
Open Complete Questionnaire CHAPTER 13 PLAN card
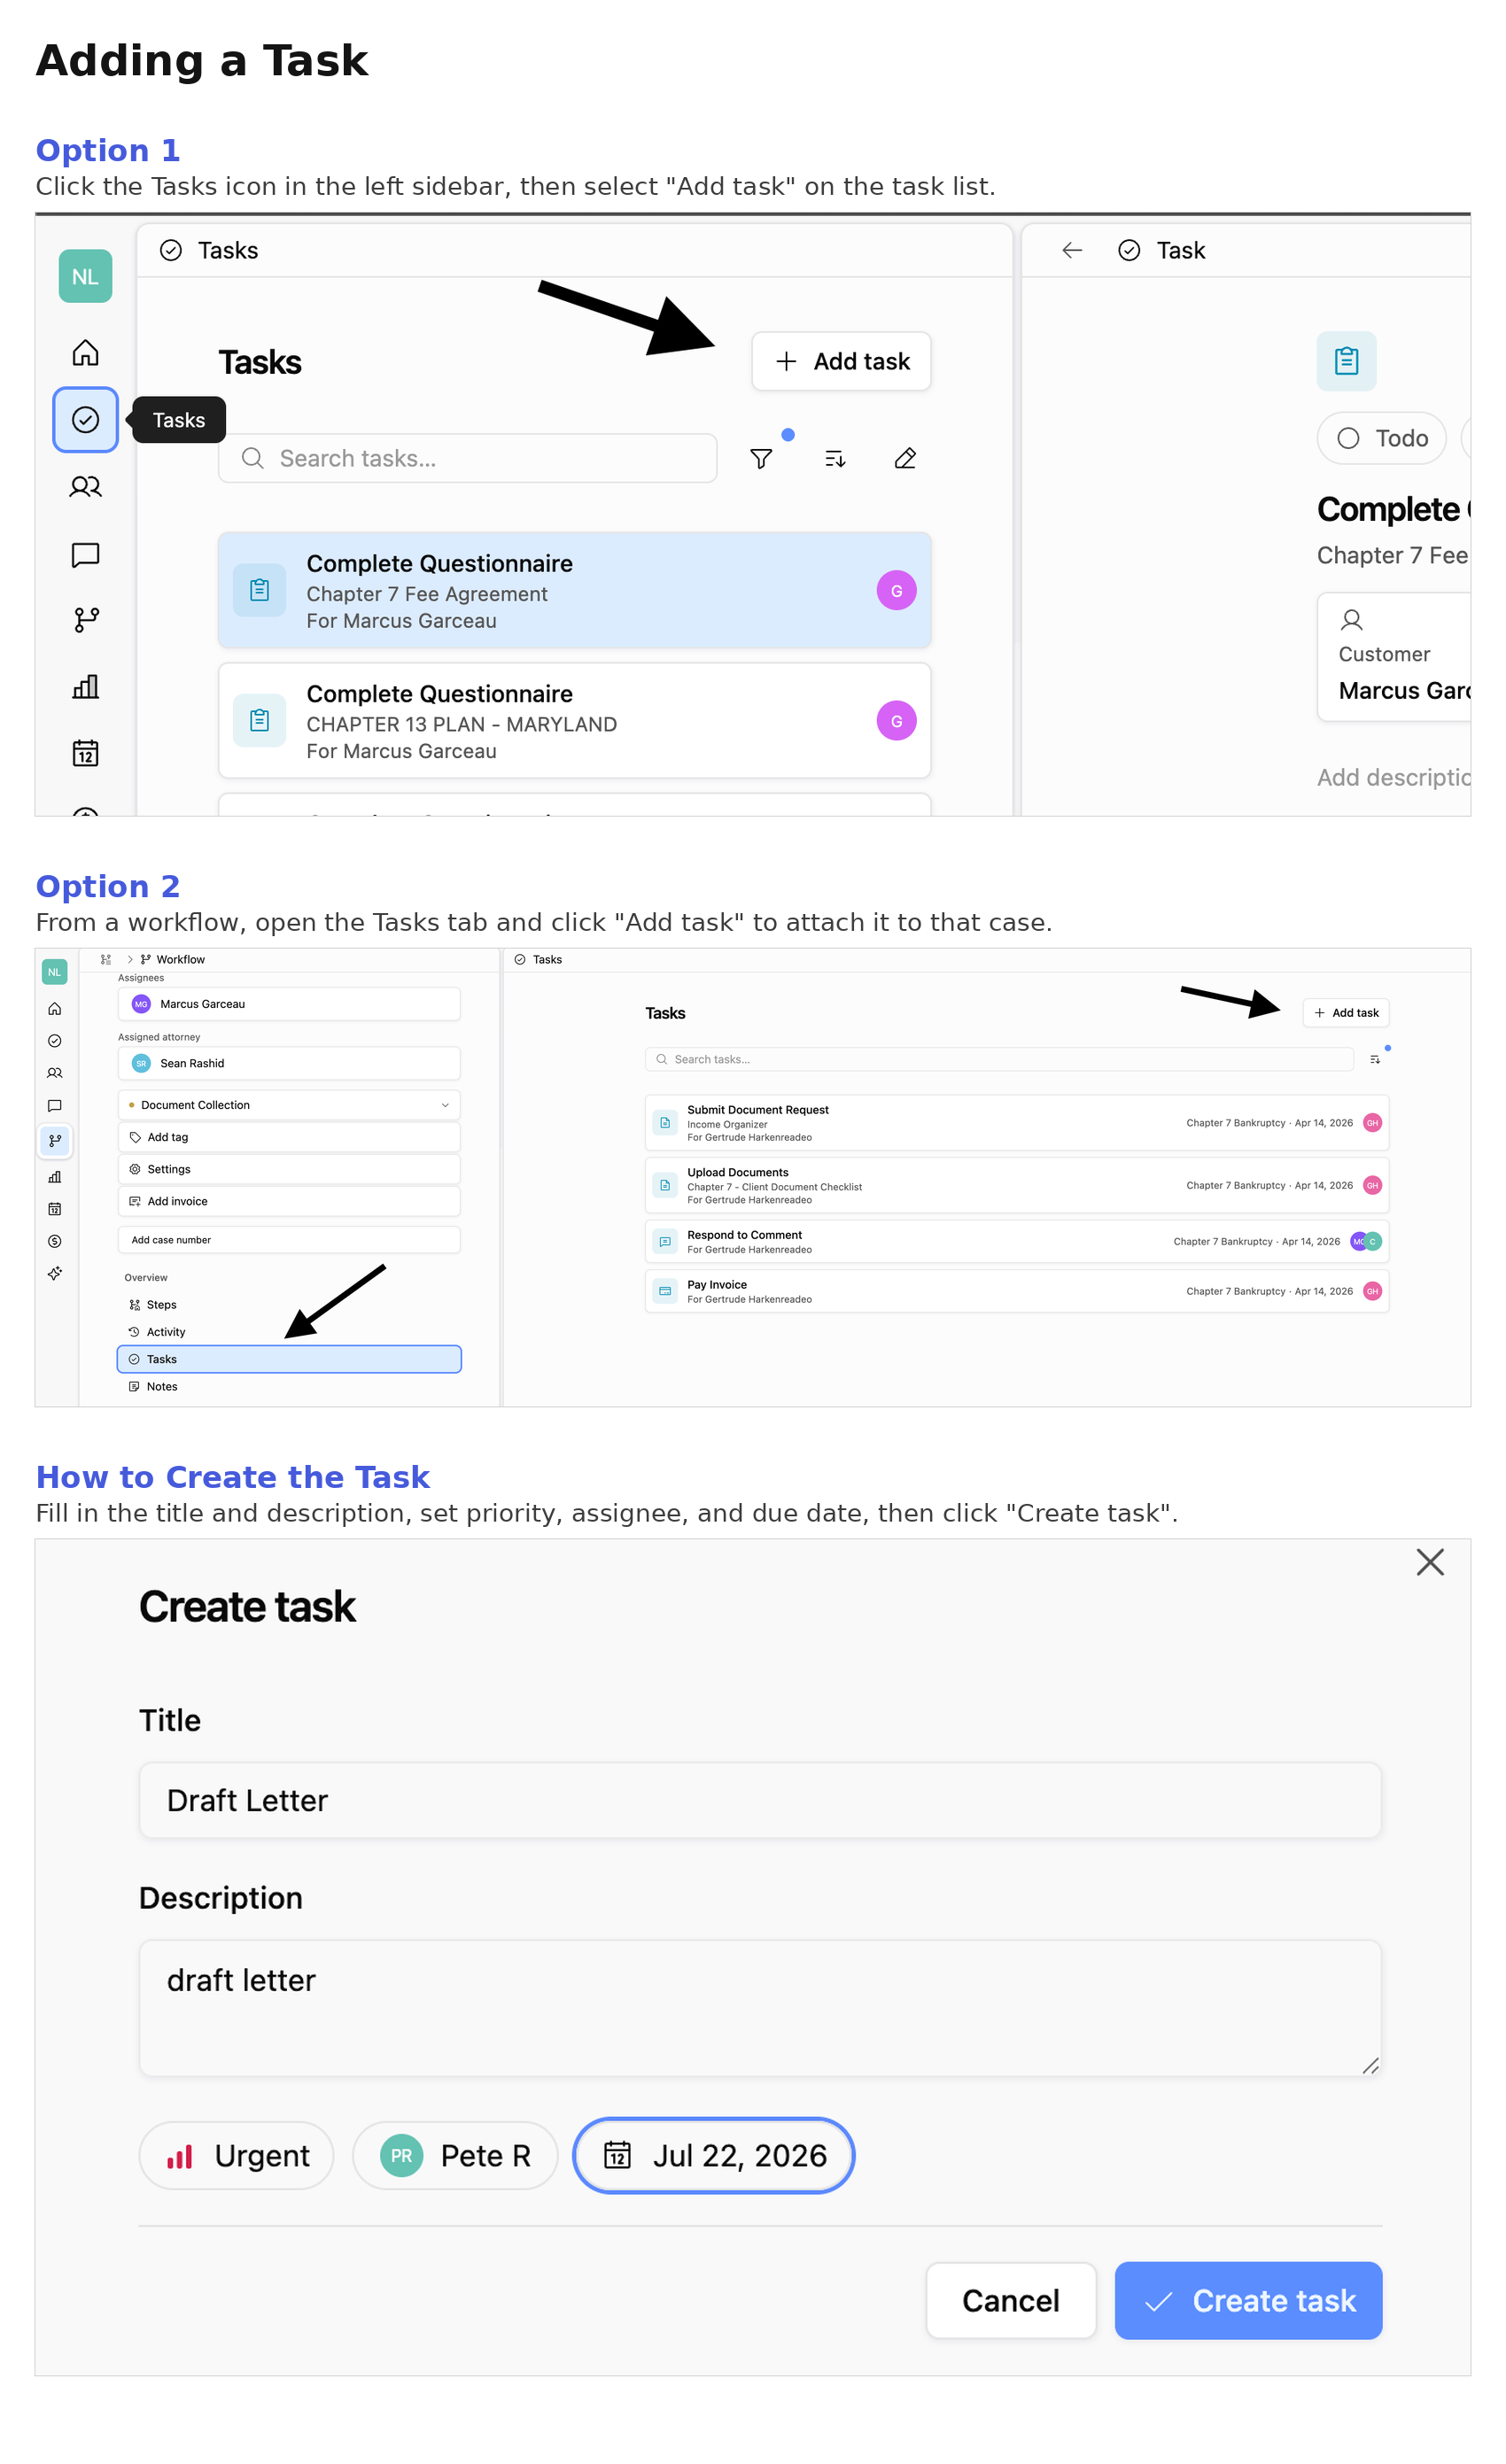click(x=574, y=721)
